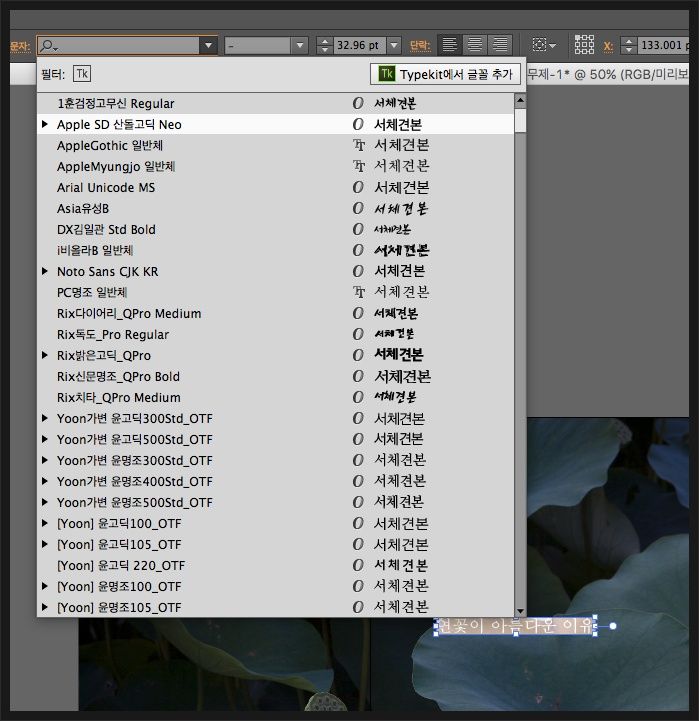Click the X coordinate stepper
This screenshot has width=699, height=721.
[629, 46]
